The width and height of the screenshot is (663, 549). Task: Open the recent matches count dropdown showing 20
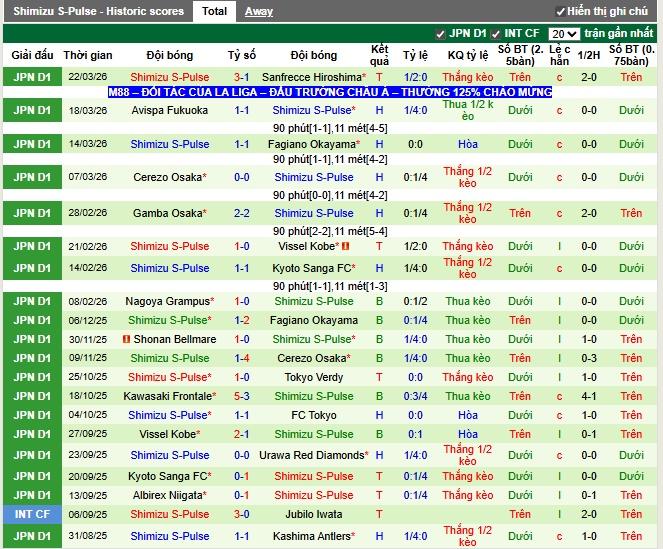coord(564,34)
